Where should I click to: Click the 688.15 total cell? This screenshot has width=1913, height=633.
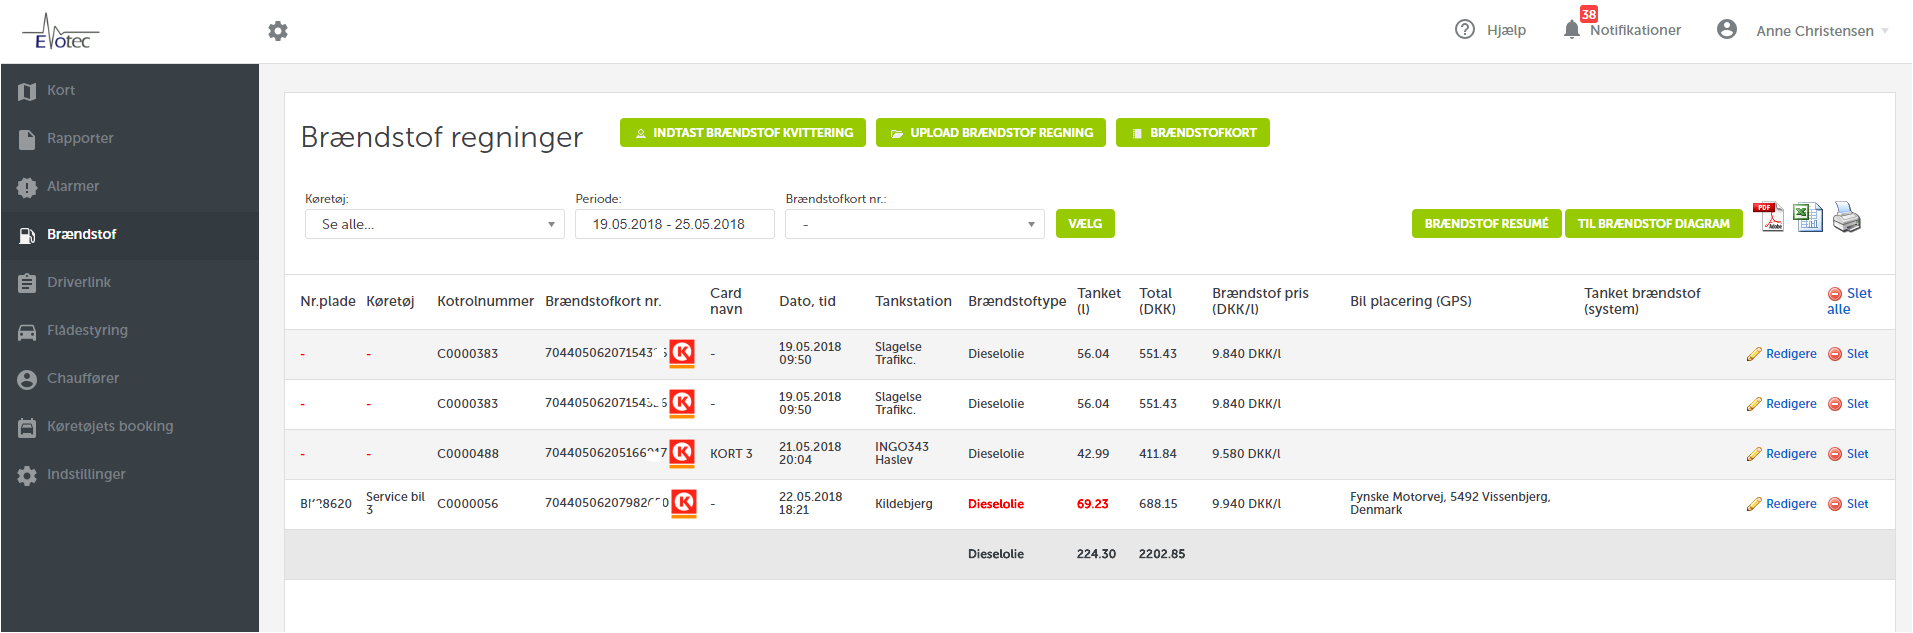click(1158, 504)
